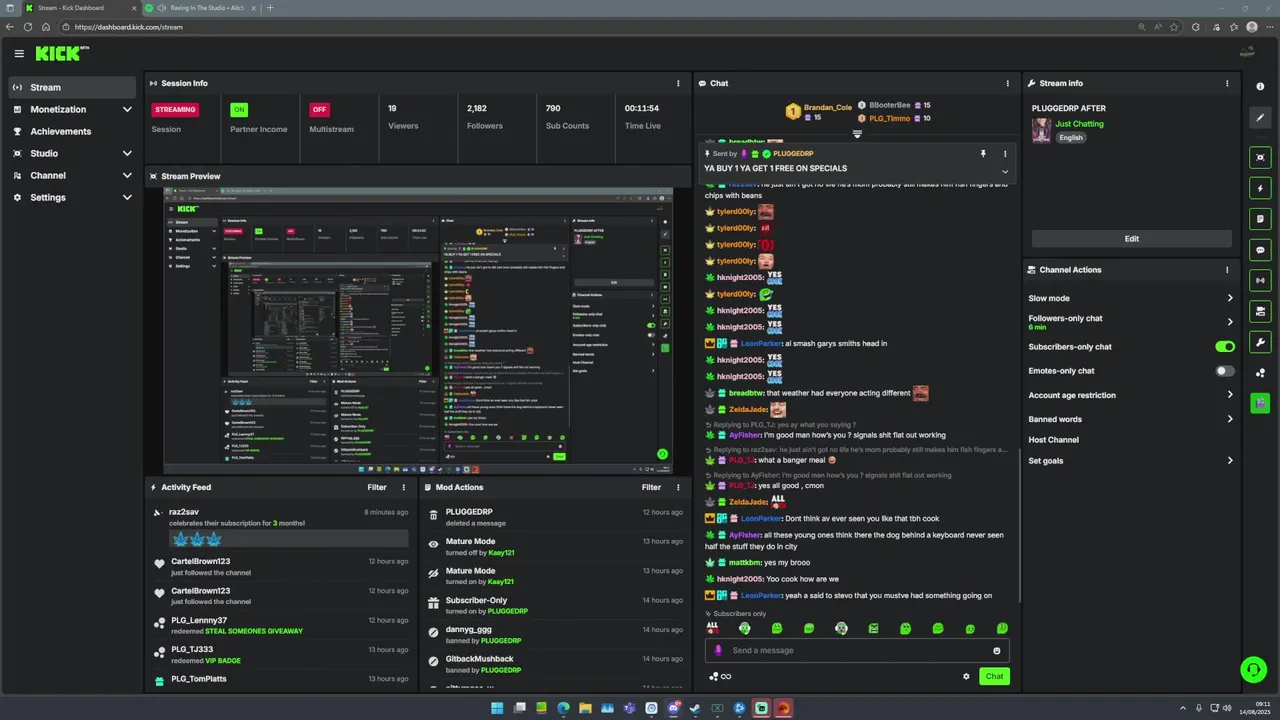1280x720 pixels.
Task: Open chat settings gear icon
Action: click(966, 676)
